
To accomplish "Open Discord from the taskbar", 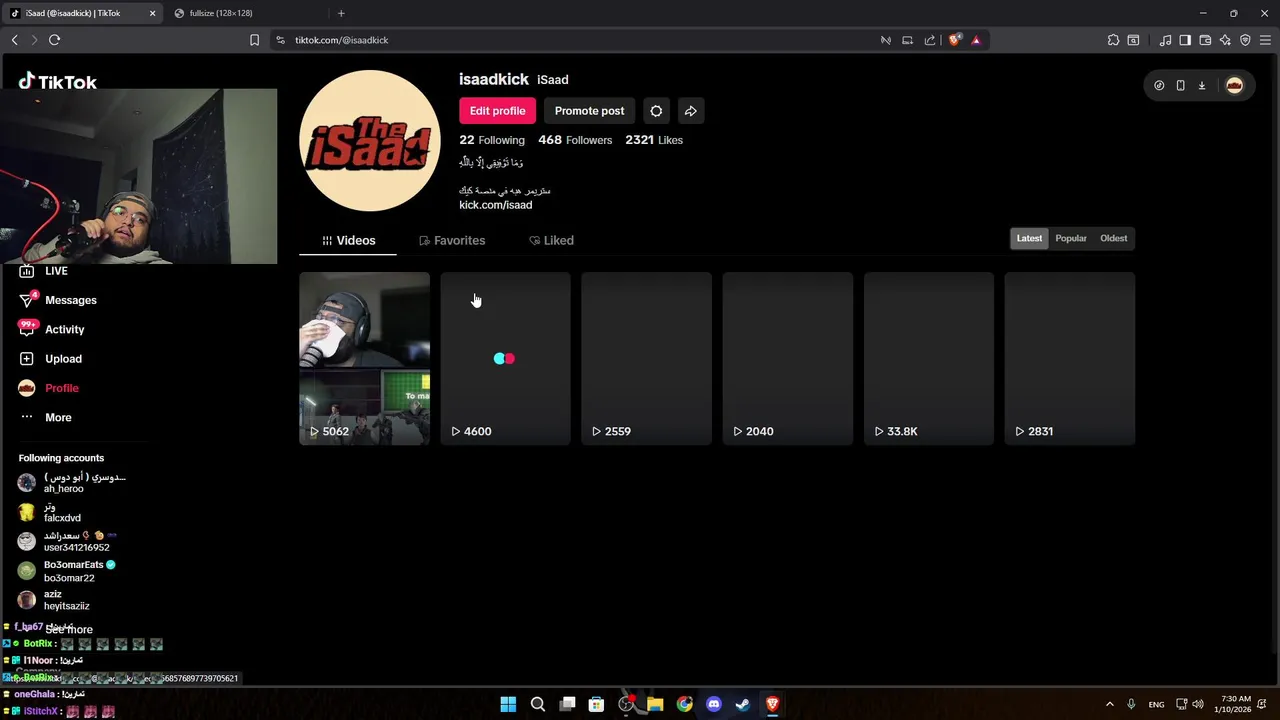I will pyautogui.click(x=714, y=704).
